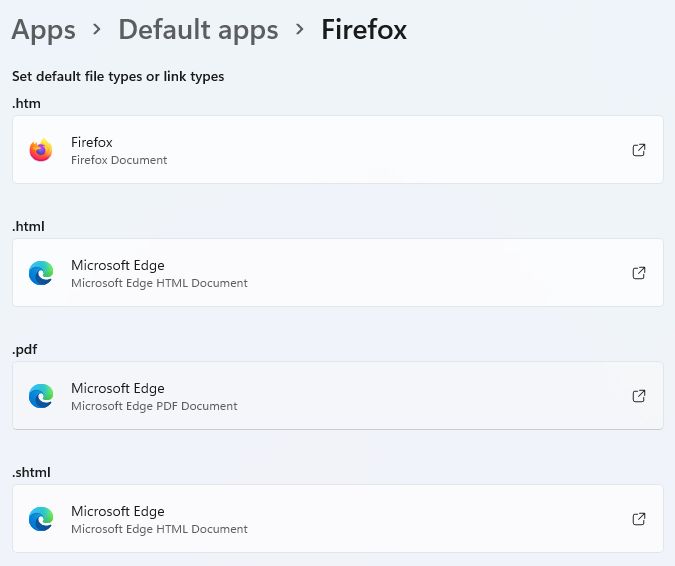675x566 pixels.
Task: Select the Microsoft Edge HTML Document text under .shtml
Action: coord(159,529)
